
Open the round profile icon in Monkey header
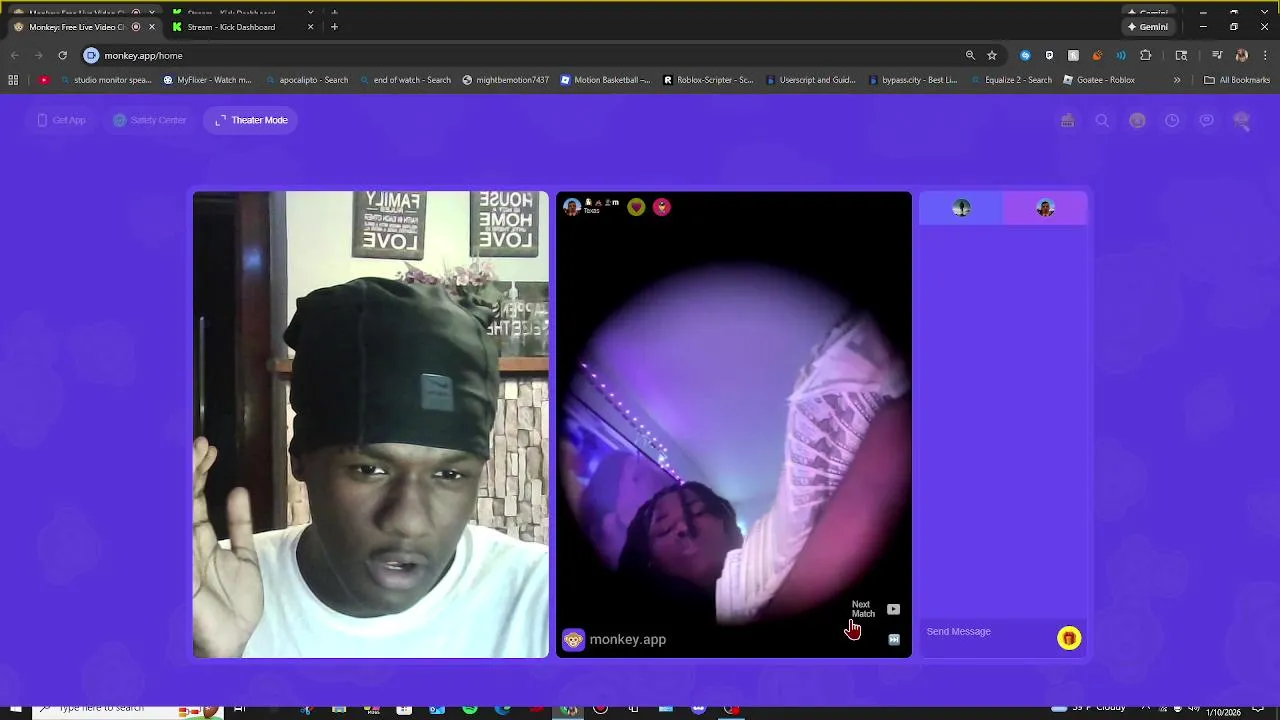point(1137,120)
